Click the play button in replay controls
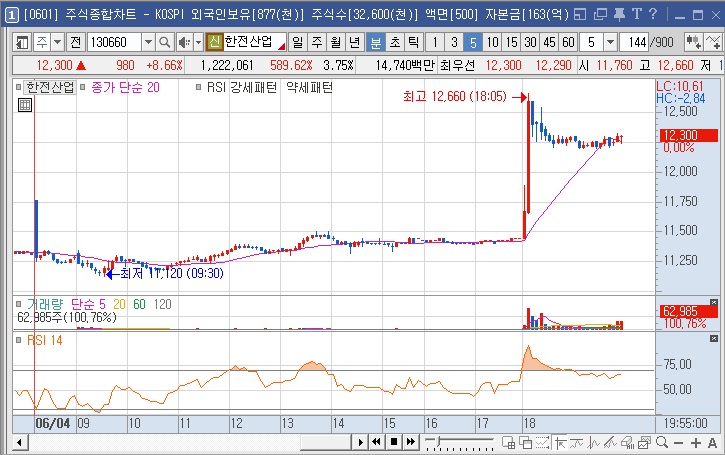Image resolution: width=725 pixels, height=455 pixels. (360, 442)
